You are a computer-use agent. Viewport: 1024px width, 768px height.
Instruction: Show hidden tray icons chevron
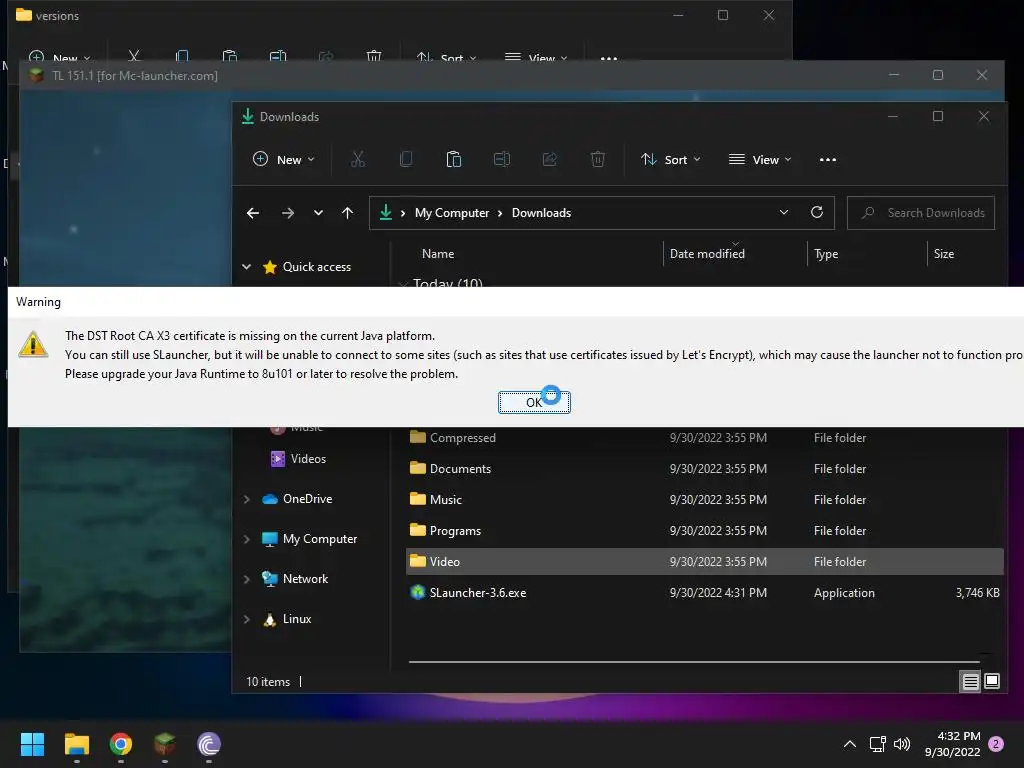(850, 744)
